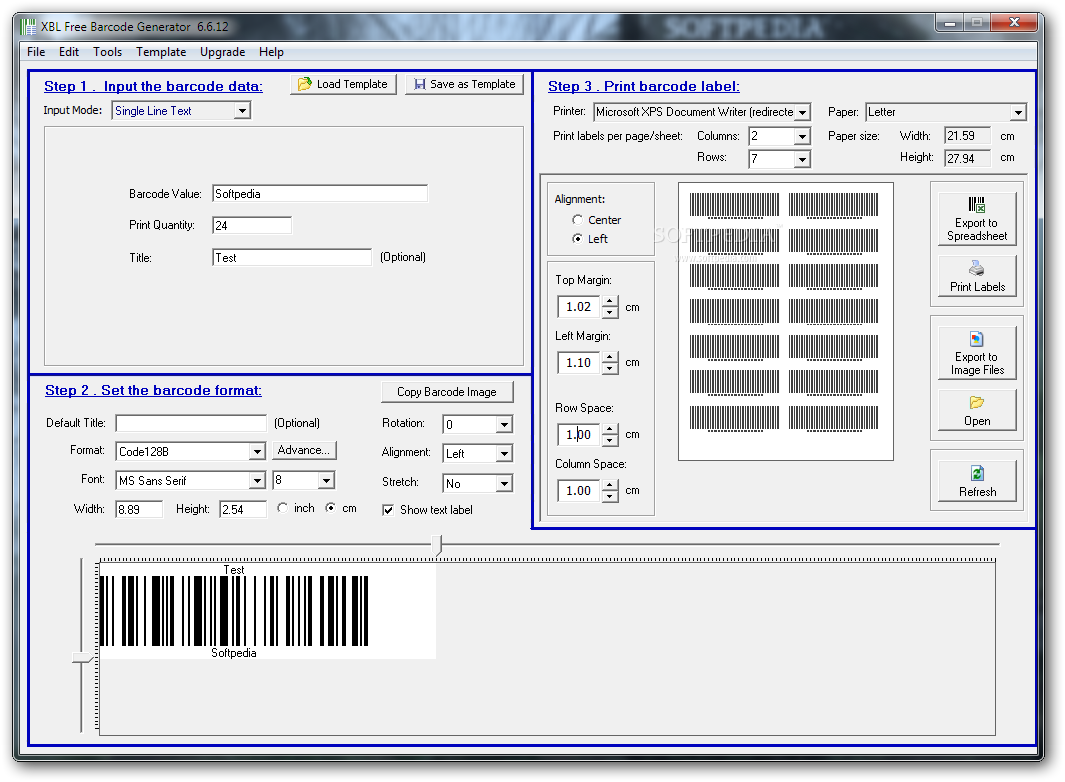Click the Refresh icon
The height and width of the screenshot is (782, 1065).
coord(977,473)
